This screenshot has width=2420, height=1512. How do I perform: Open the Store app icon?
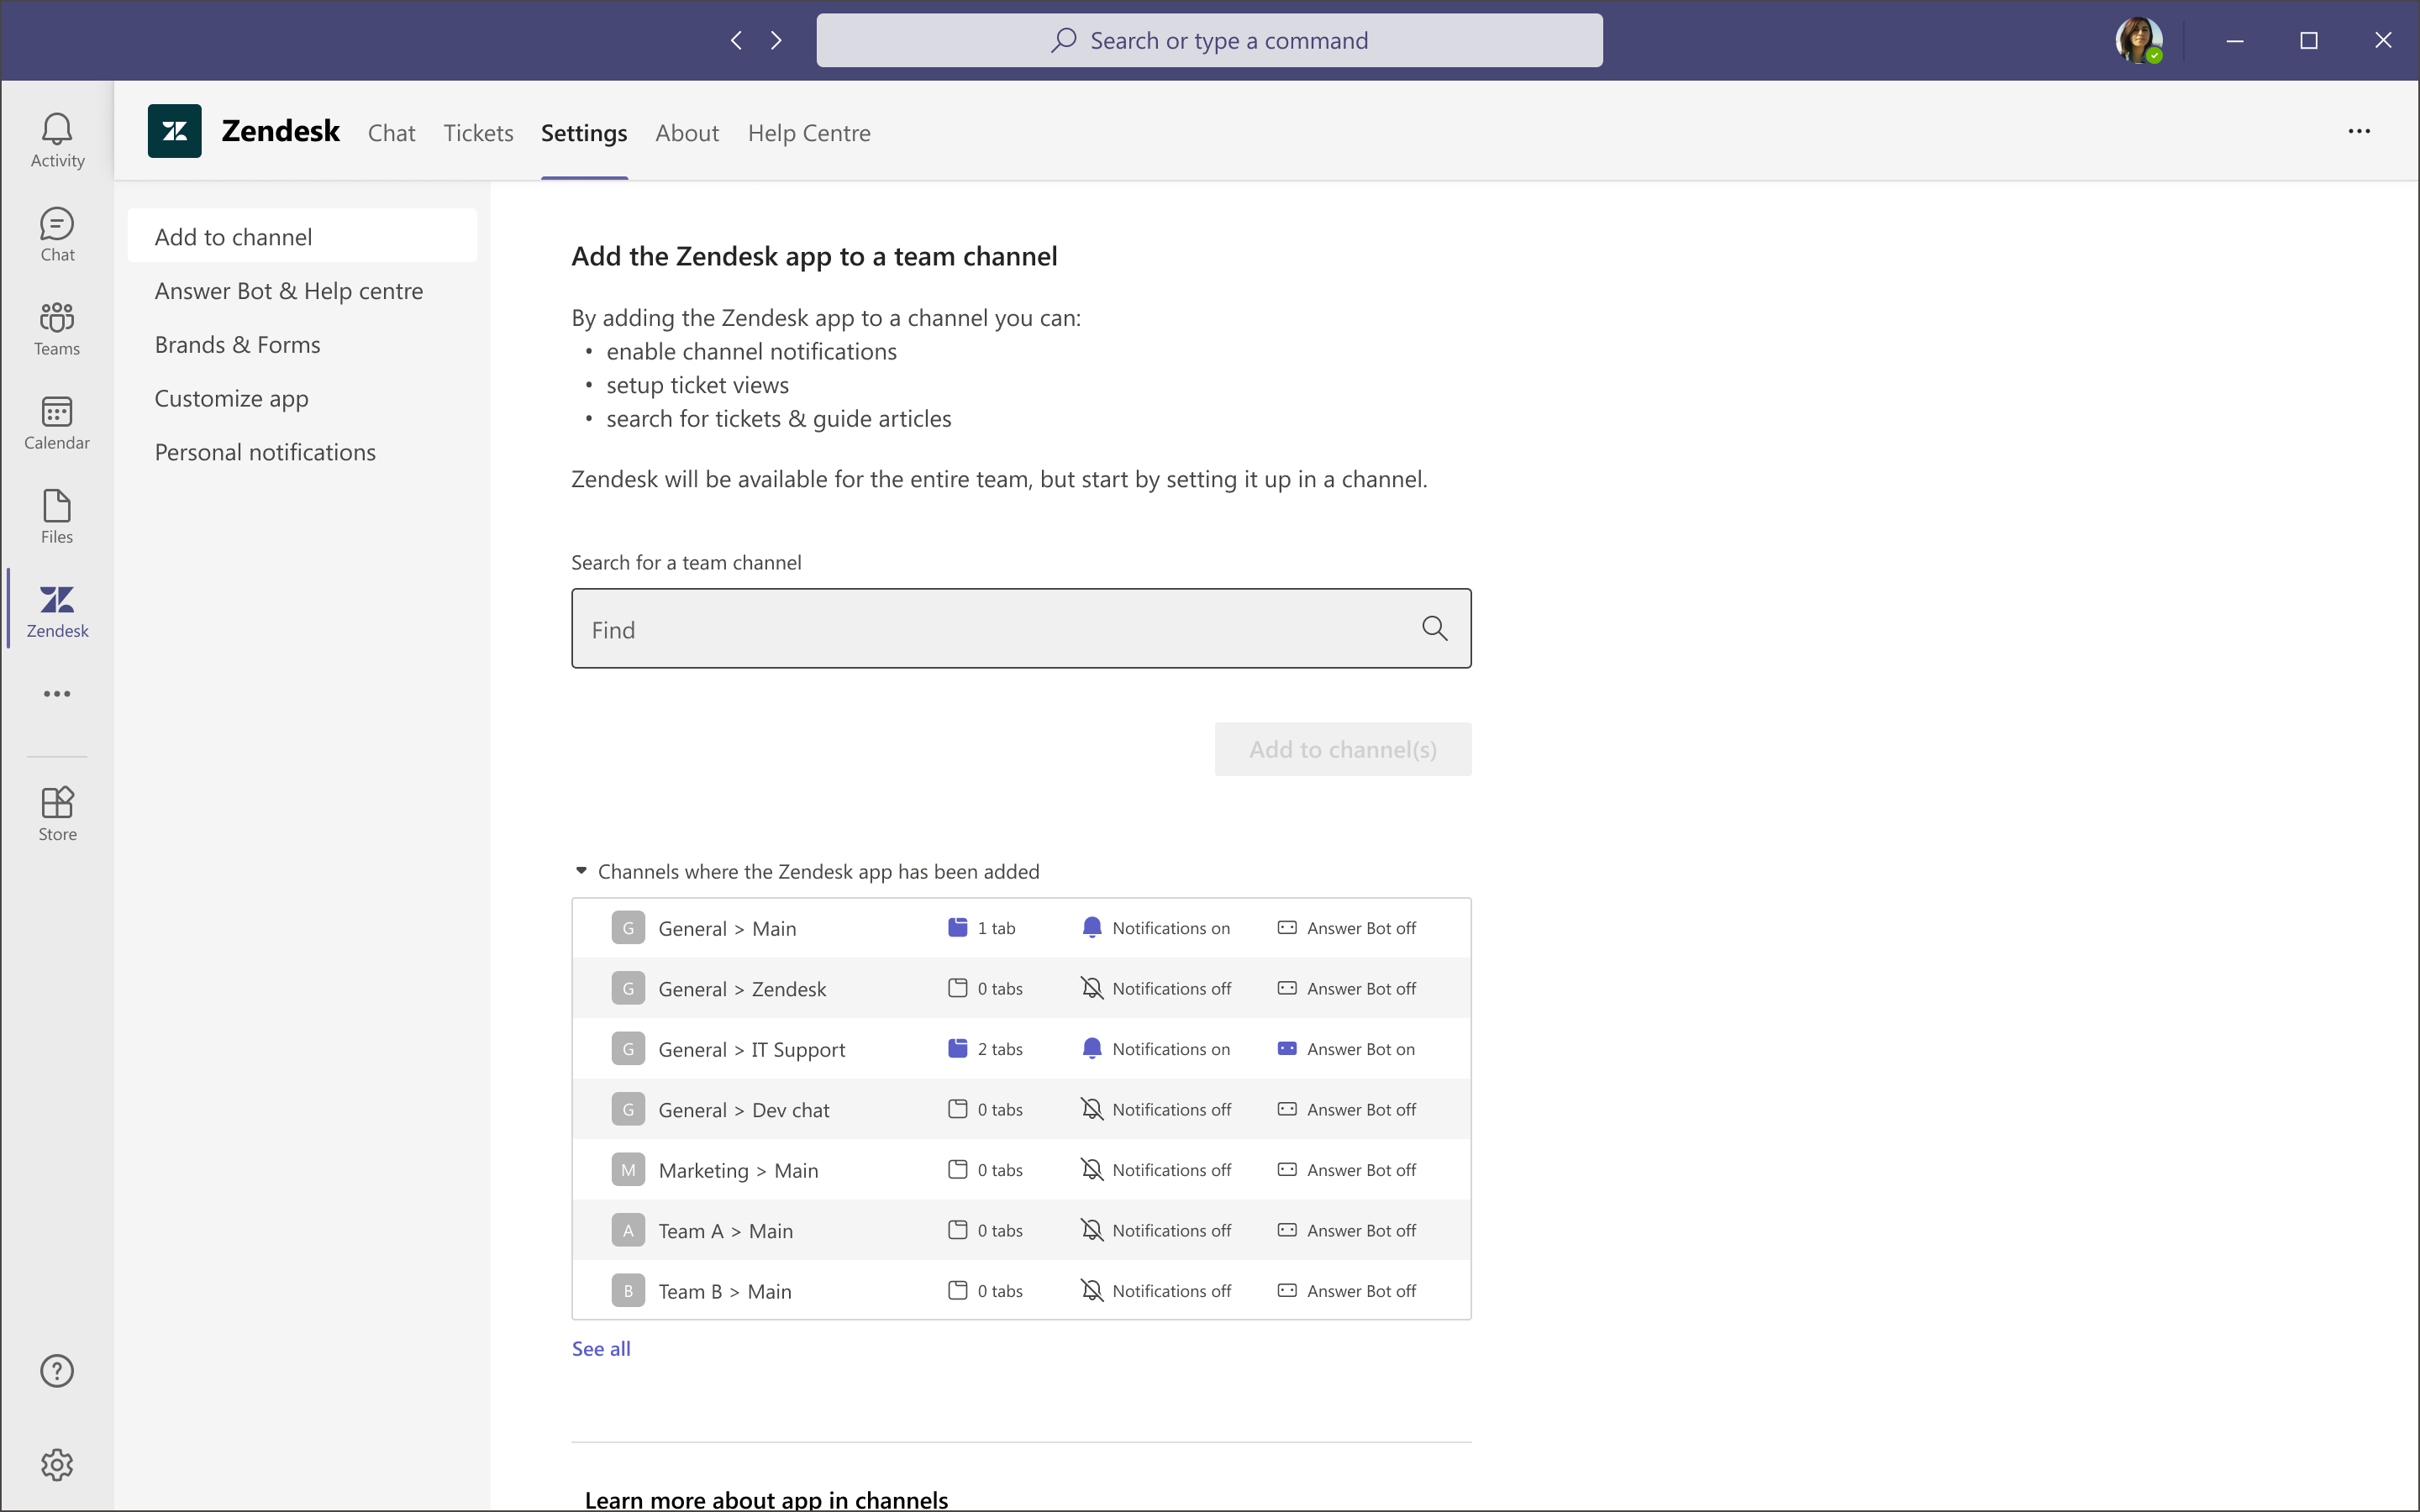[57, 813]
